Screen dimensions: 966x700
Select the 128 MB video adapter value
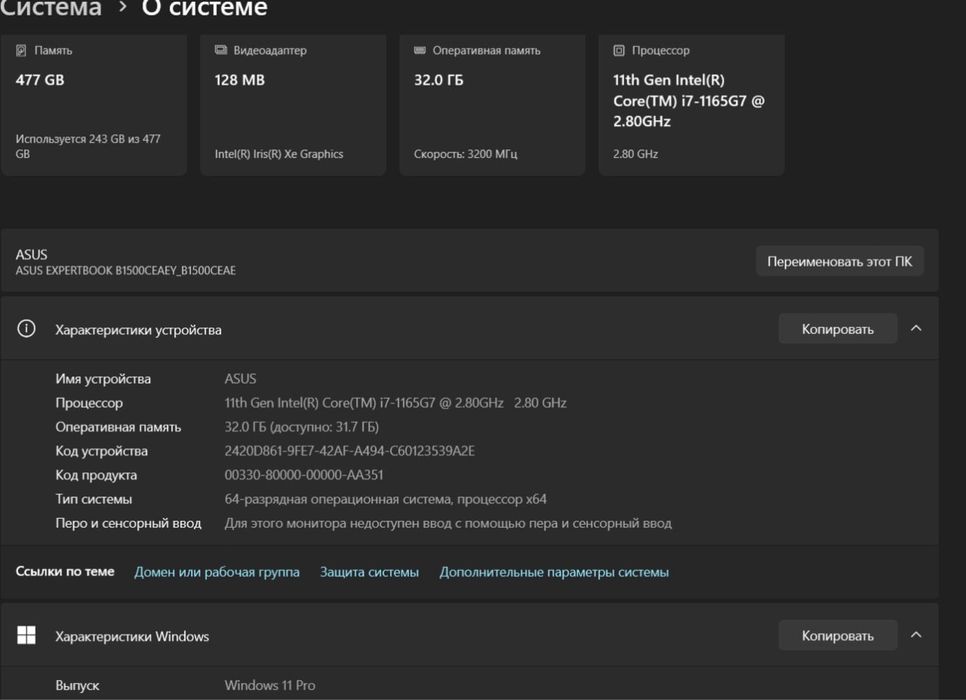[240, 80]
